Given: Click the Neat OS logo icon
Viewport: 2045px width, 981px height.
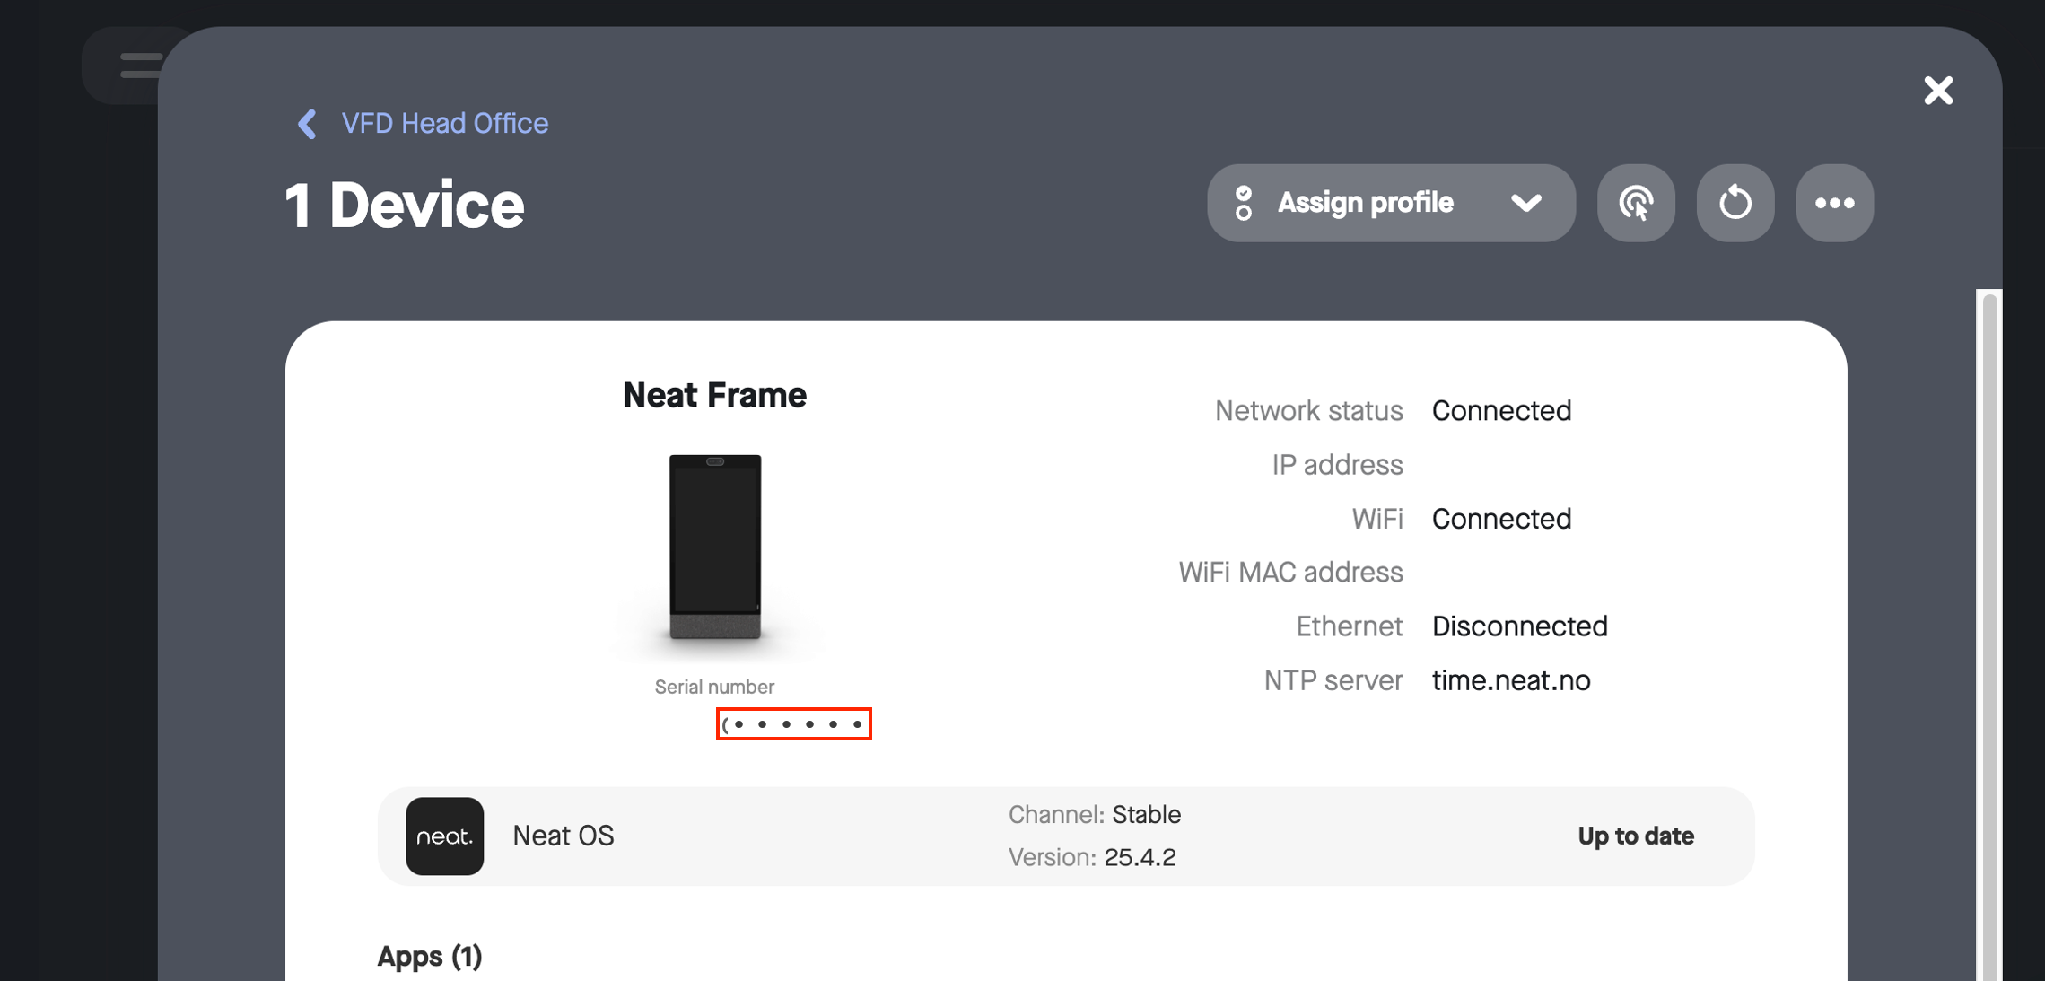Looking at the screenshot, I should click(445, 836).
